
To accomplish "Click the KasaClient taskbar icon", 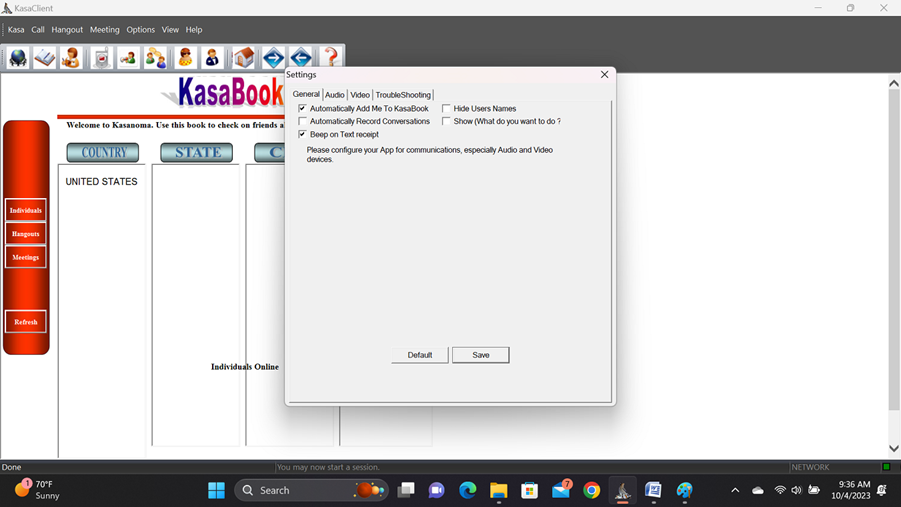I will pyautogui.click(x=623, y=490).
